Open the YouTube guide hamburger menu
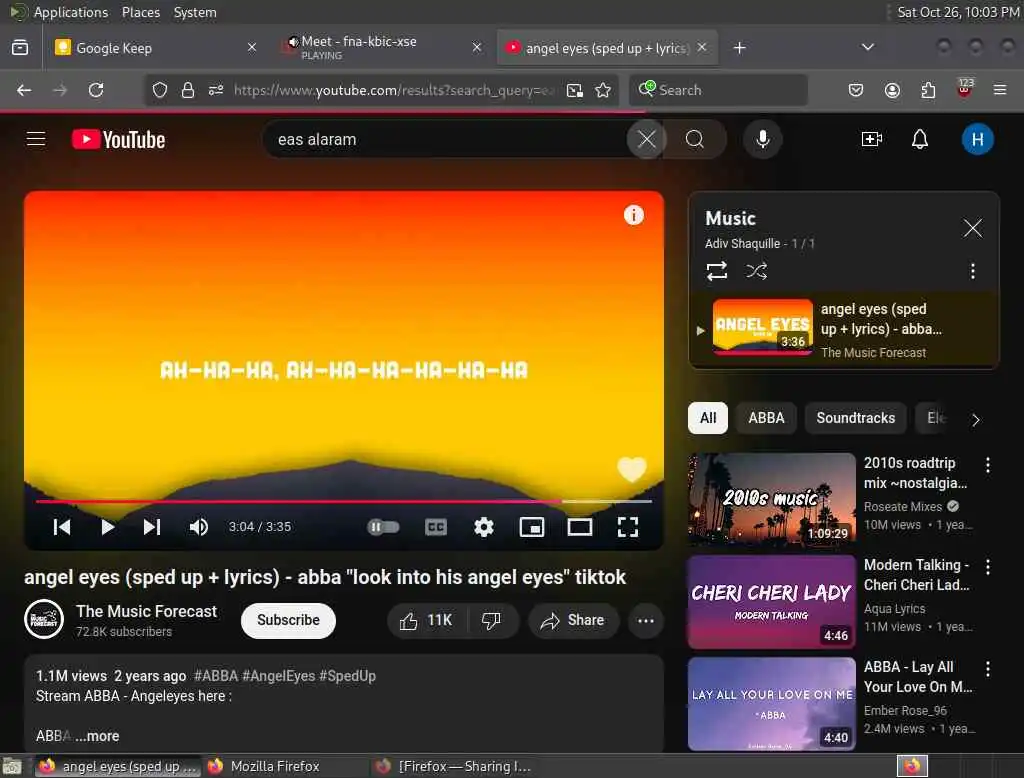Screen dimensions: 1024x778 click(36, 139)
